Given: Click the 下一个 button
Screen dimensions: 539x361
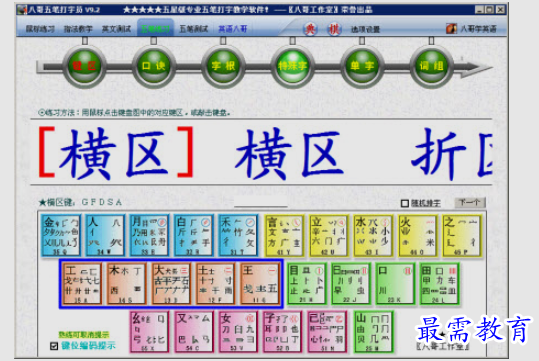Looking at the screenshot, I should 470,203.
